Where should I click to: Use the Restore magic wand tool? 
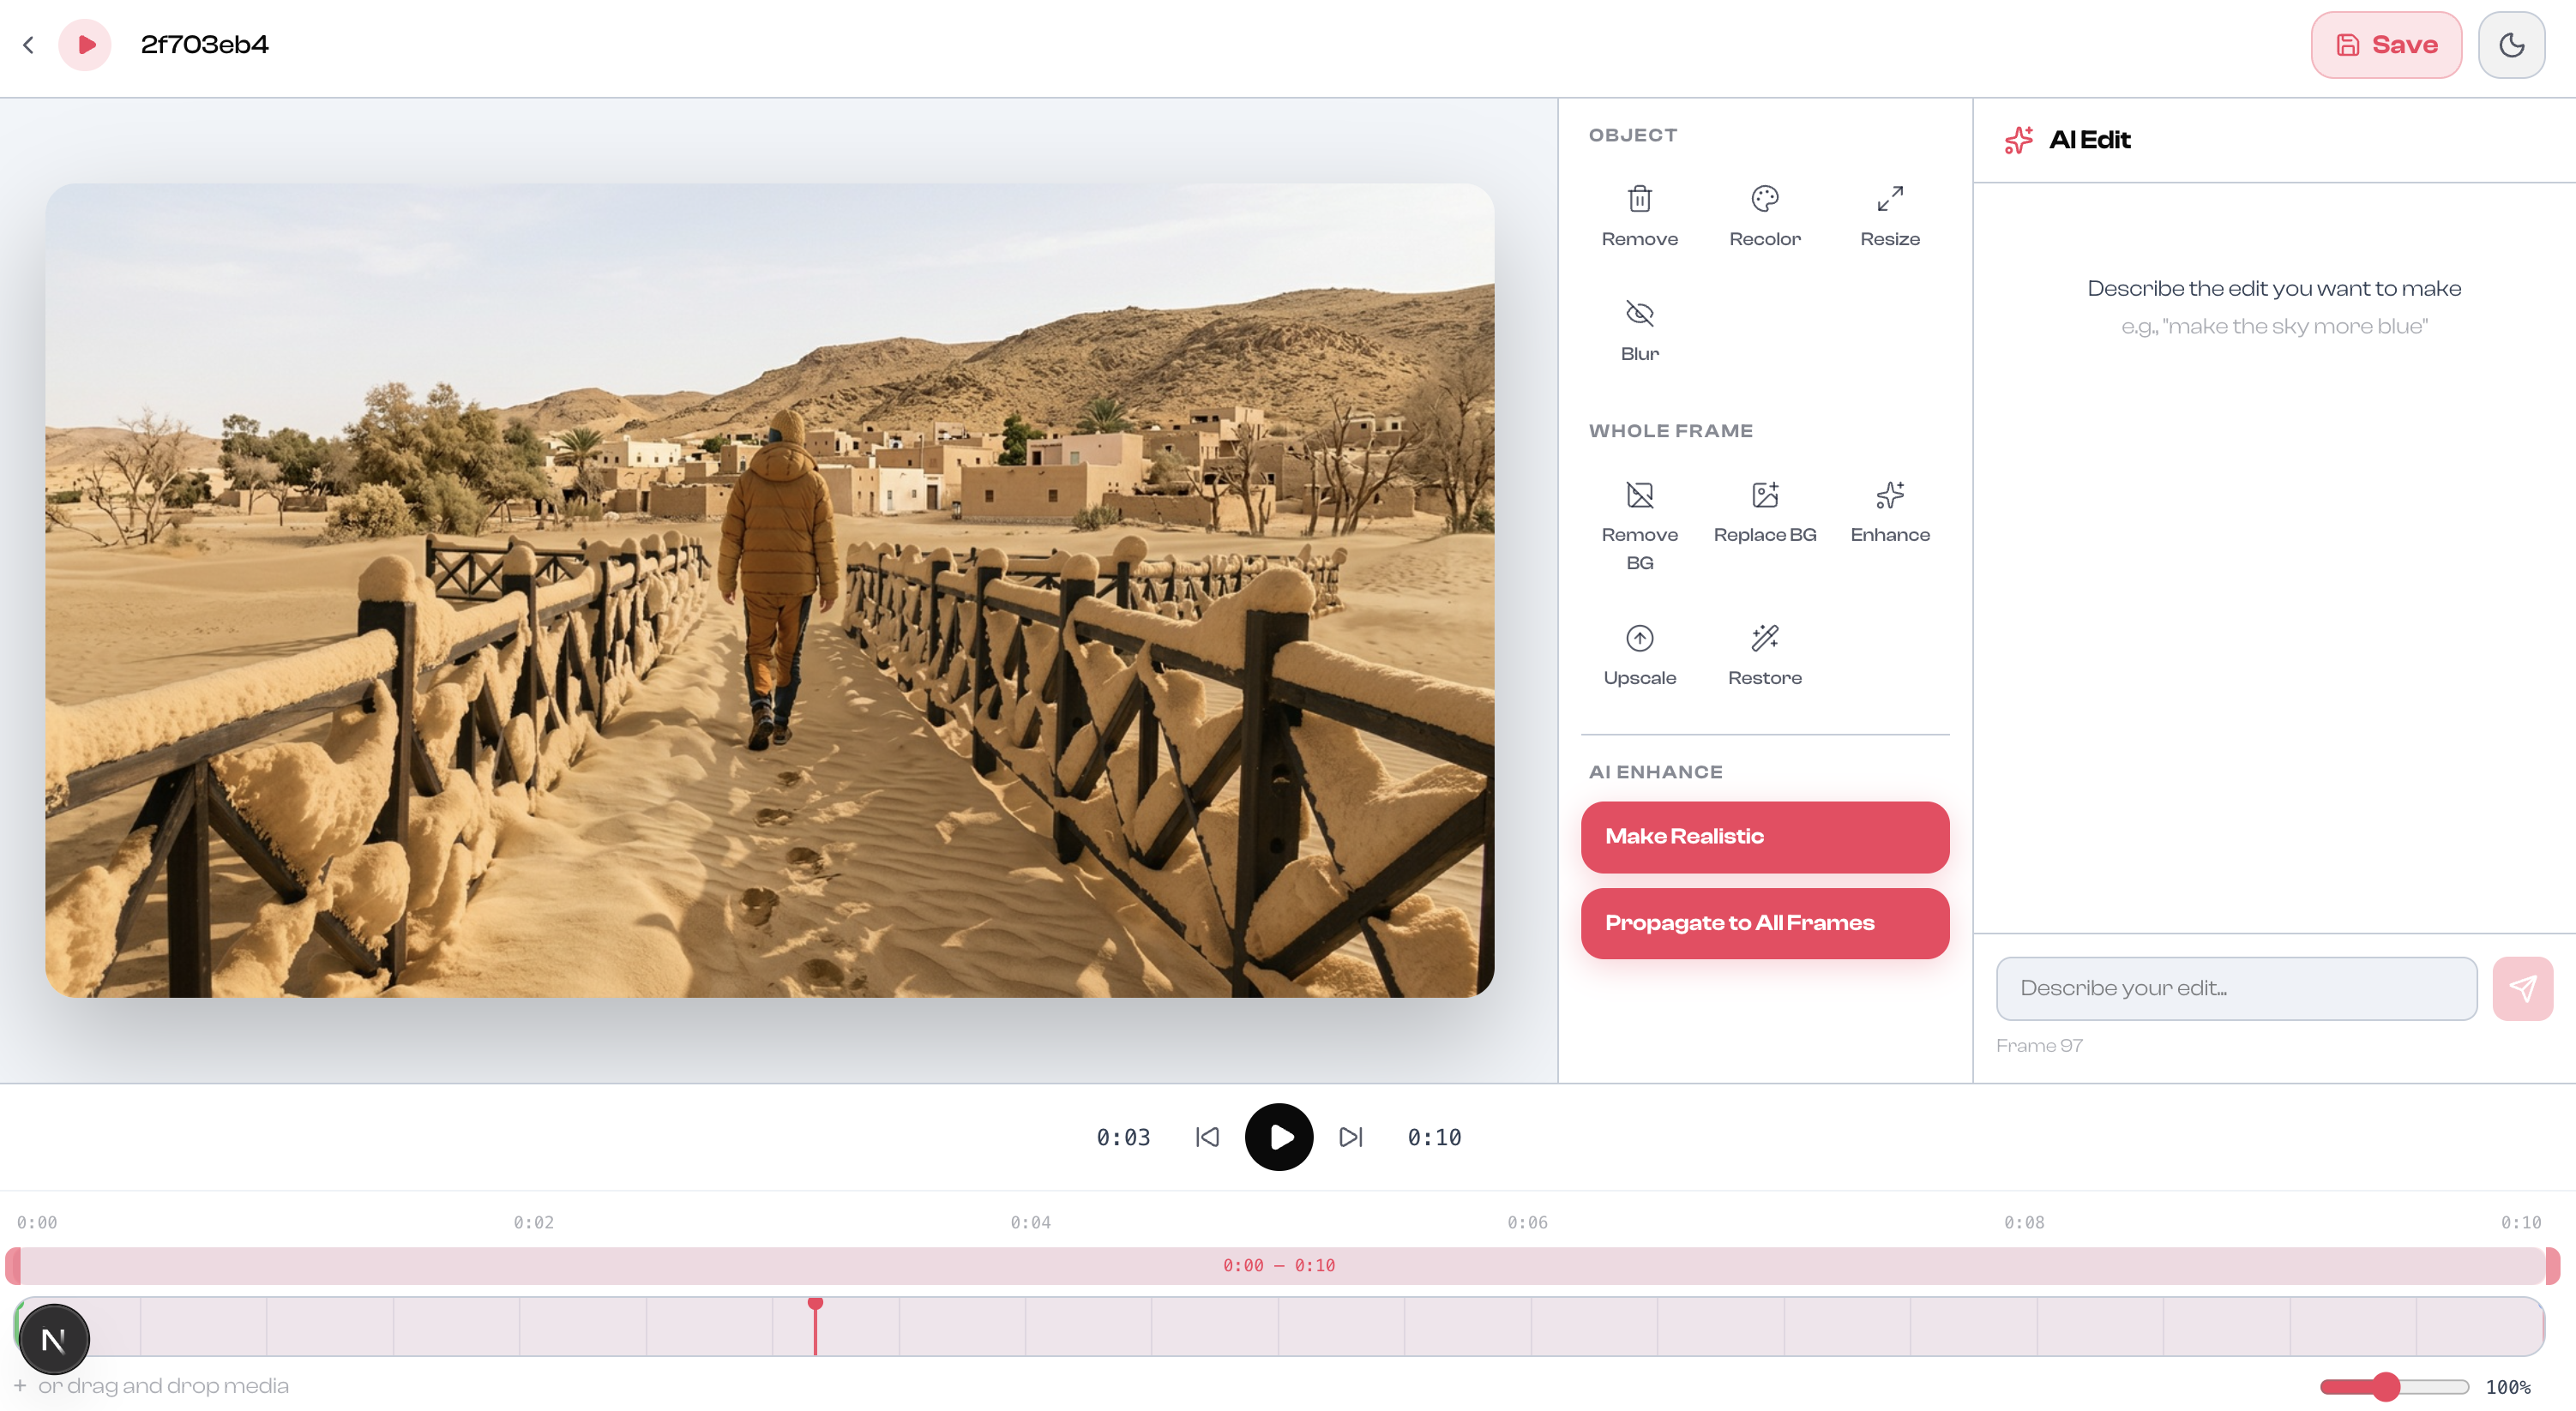[x=1764, y=638]
